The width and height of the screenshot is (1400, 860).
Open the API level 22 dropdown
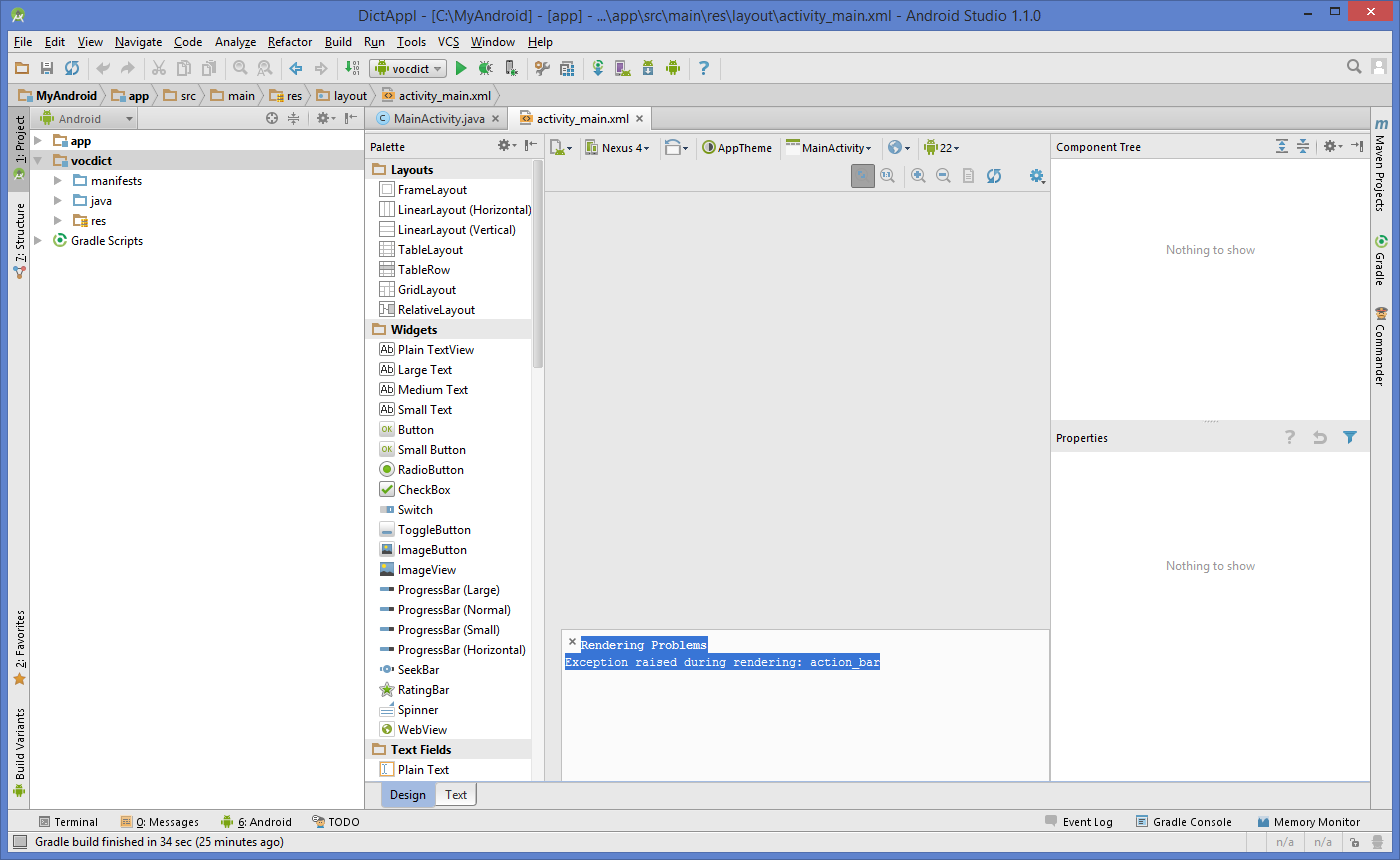coord(941,147)
